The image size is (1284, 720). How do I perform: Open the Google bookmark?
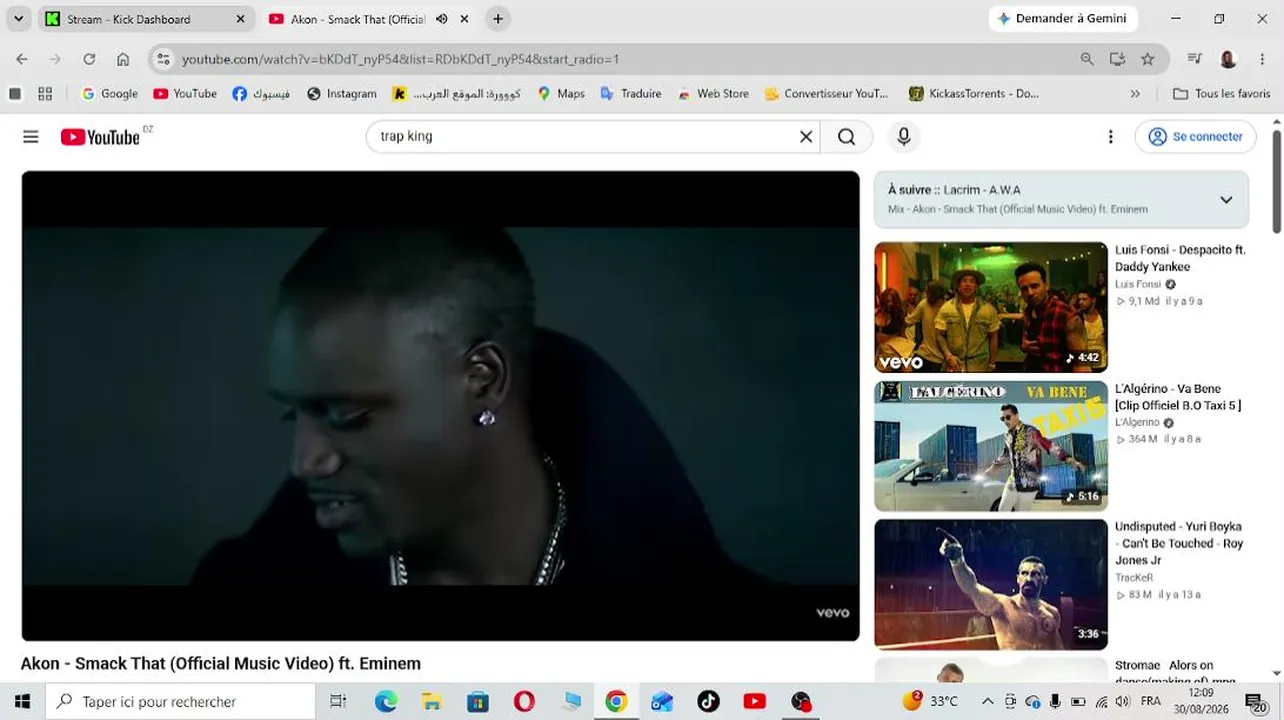coord(110,94)
